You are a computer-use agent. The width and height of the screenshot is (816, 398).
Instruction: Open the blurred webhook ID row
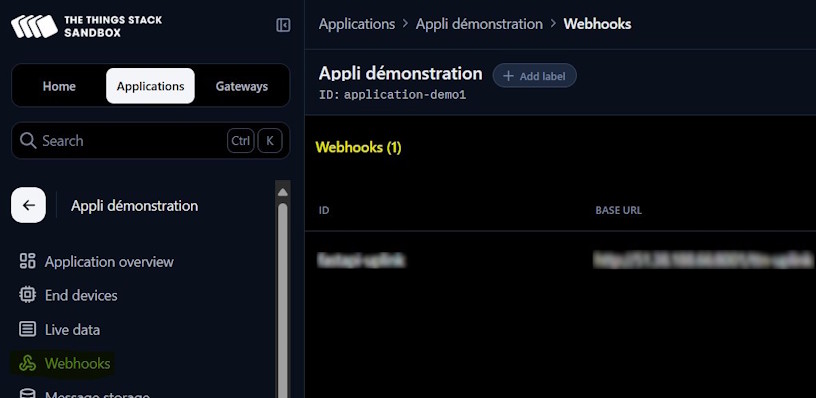point(361,260)
